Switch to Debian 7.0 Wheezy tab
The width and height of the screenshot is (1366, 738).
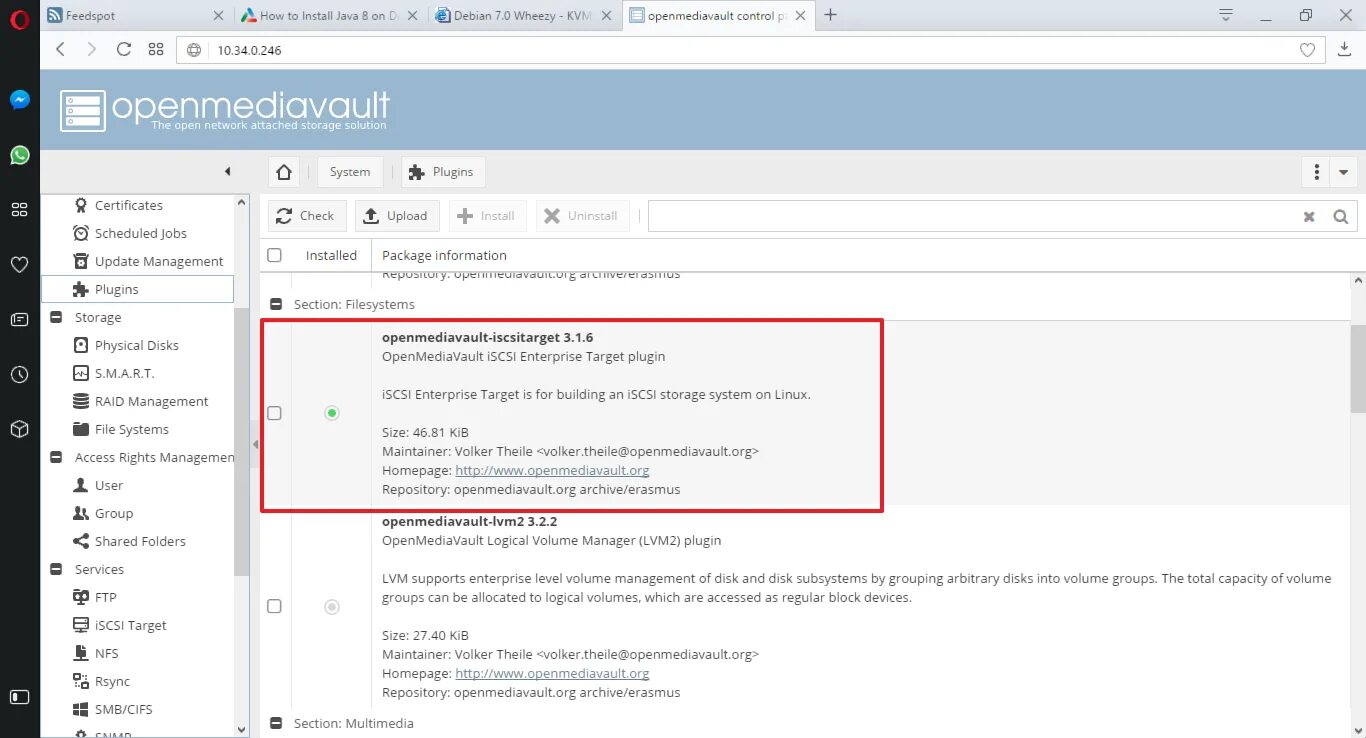[525, 15]
